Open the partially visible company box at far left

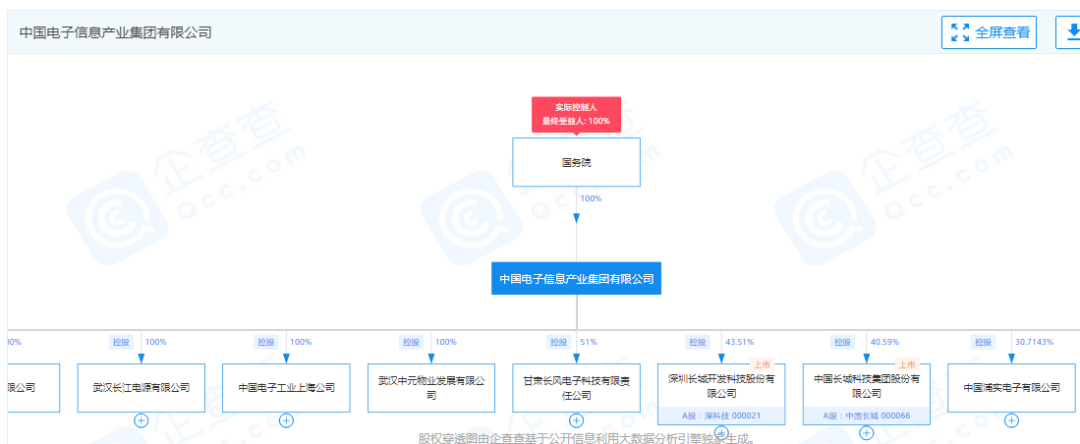pyautogui.click(x=34, y=388)
